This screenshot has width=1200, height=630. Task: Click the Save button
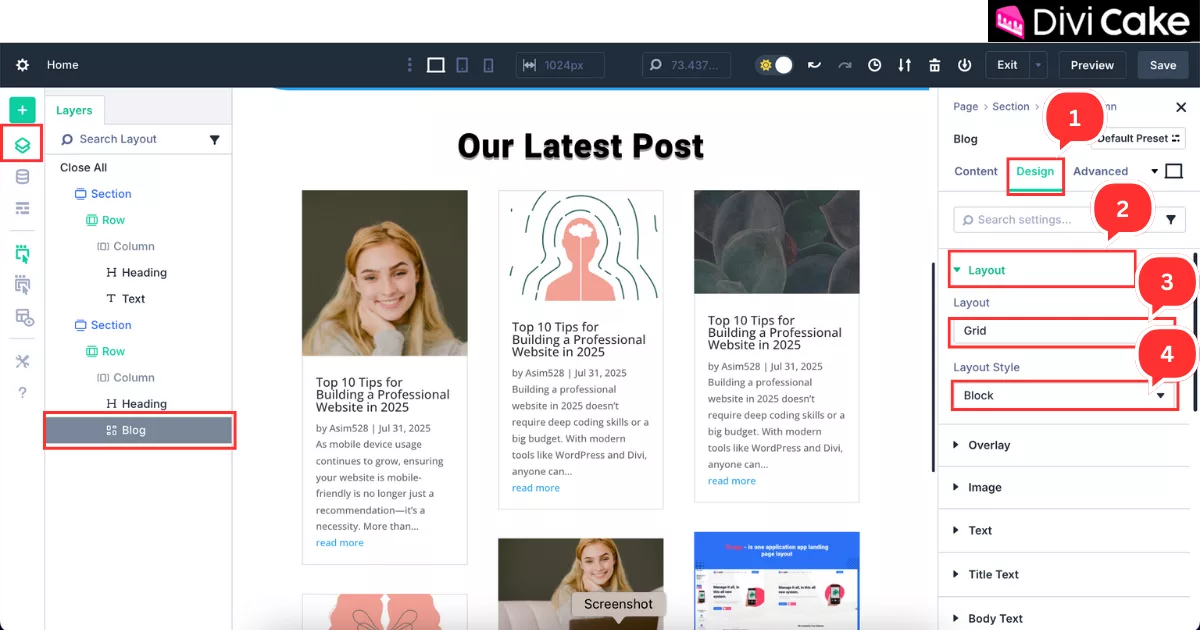tap(1163, 65)
